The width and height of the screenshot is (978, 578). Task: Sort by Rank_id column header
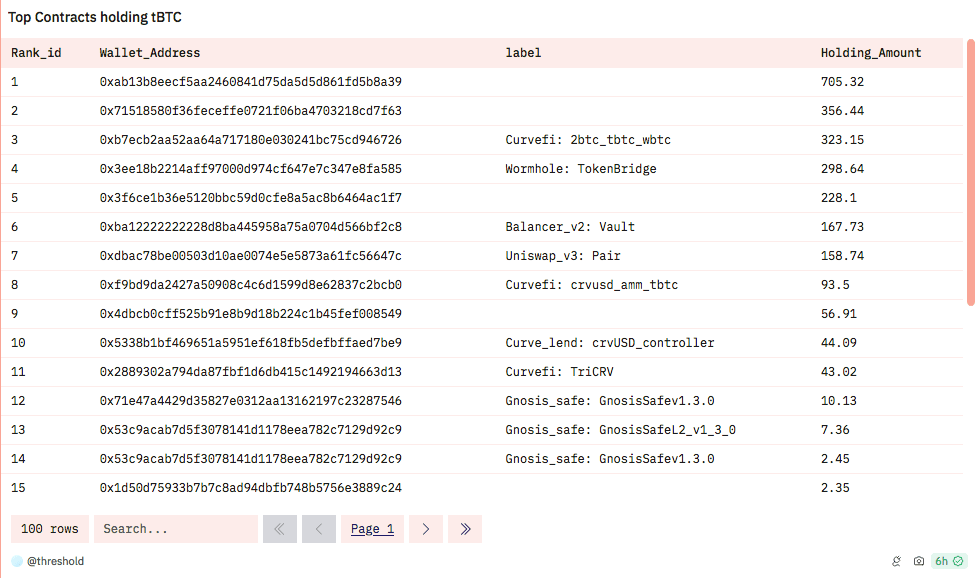point(36,53)
